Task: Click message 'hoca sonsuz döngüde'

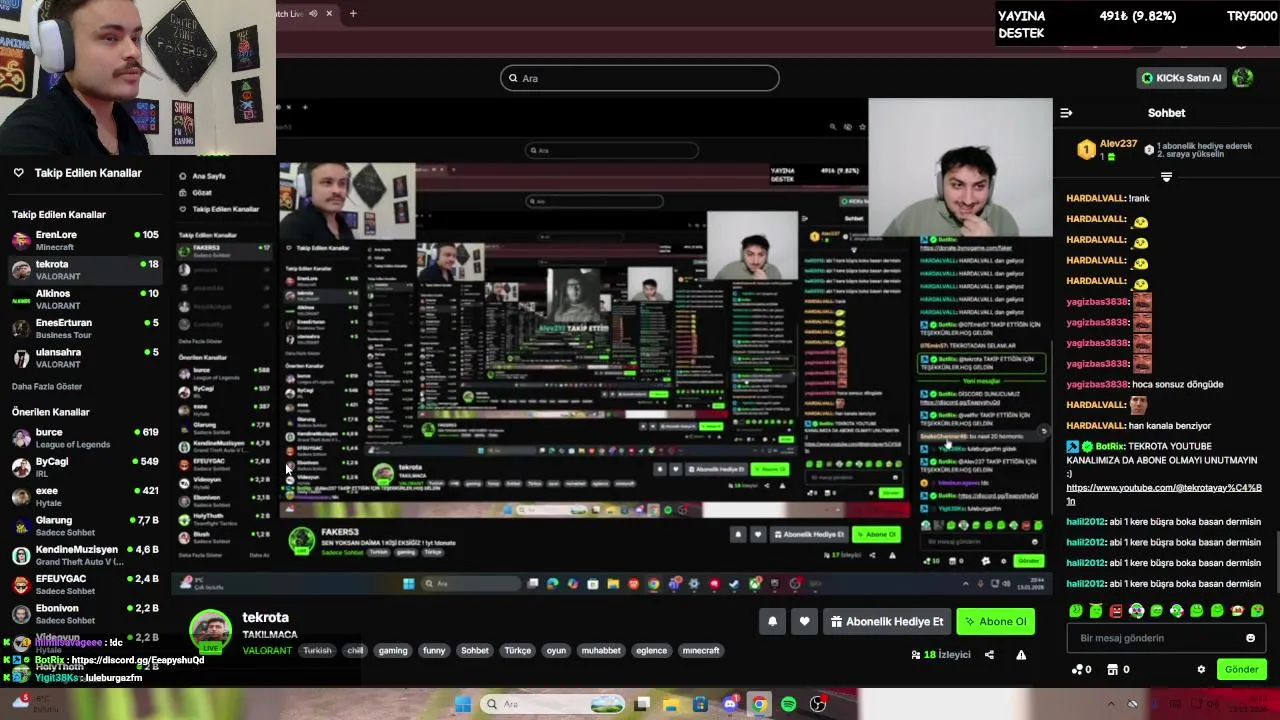Action: coord(1177,384)
